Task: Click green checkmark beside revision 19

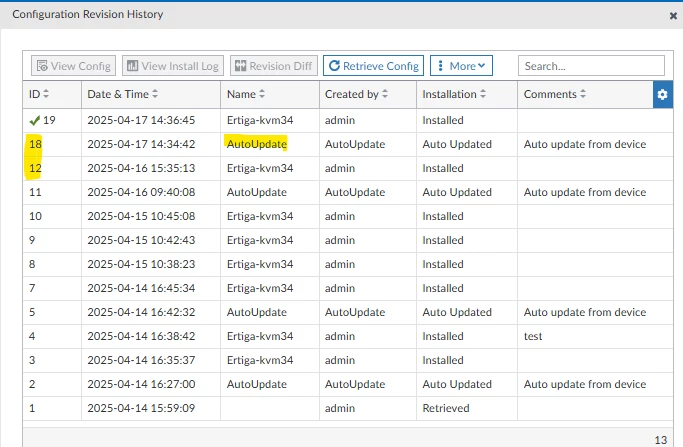Action: click(x=34, y=120)
